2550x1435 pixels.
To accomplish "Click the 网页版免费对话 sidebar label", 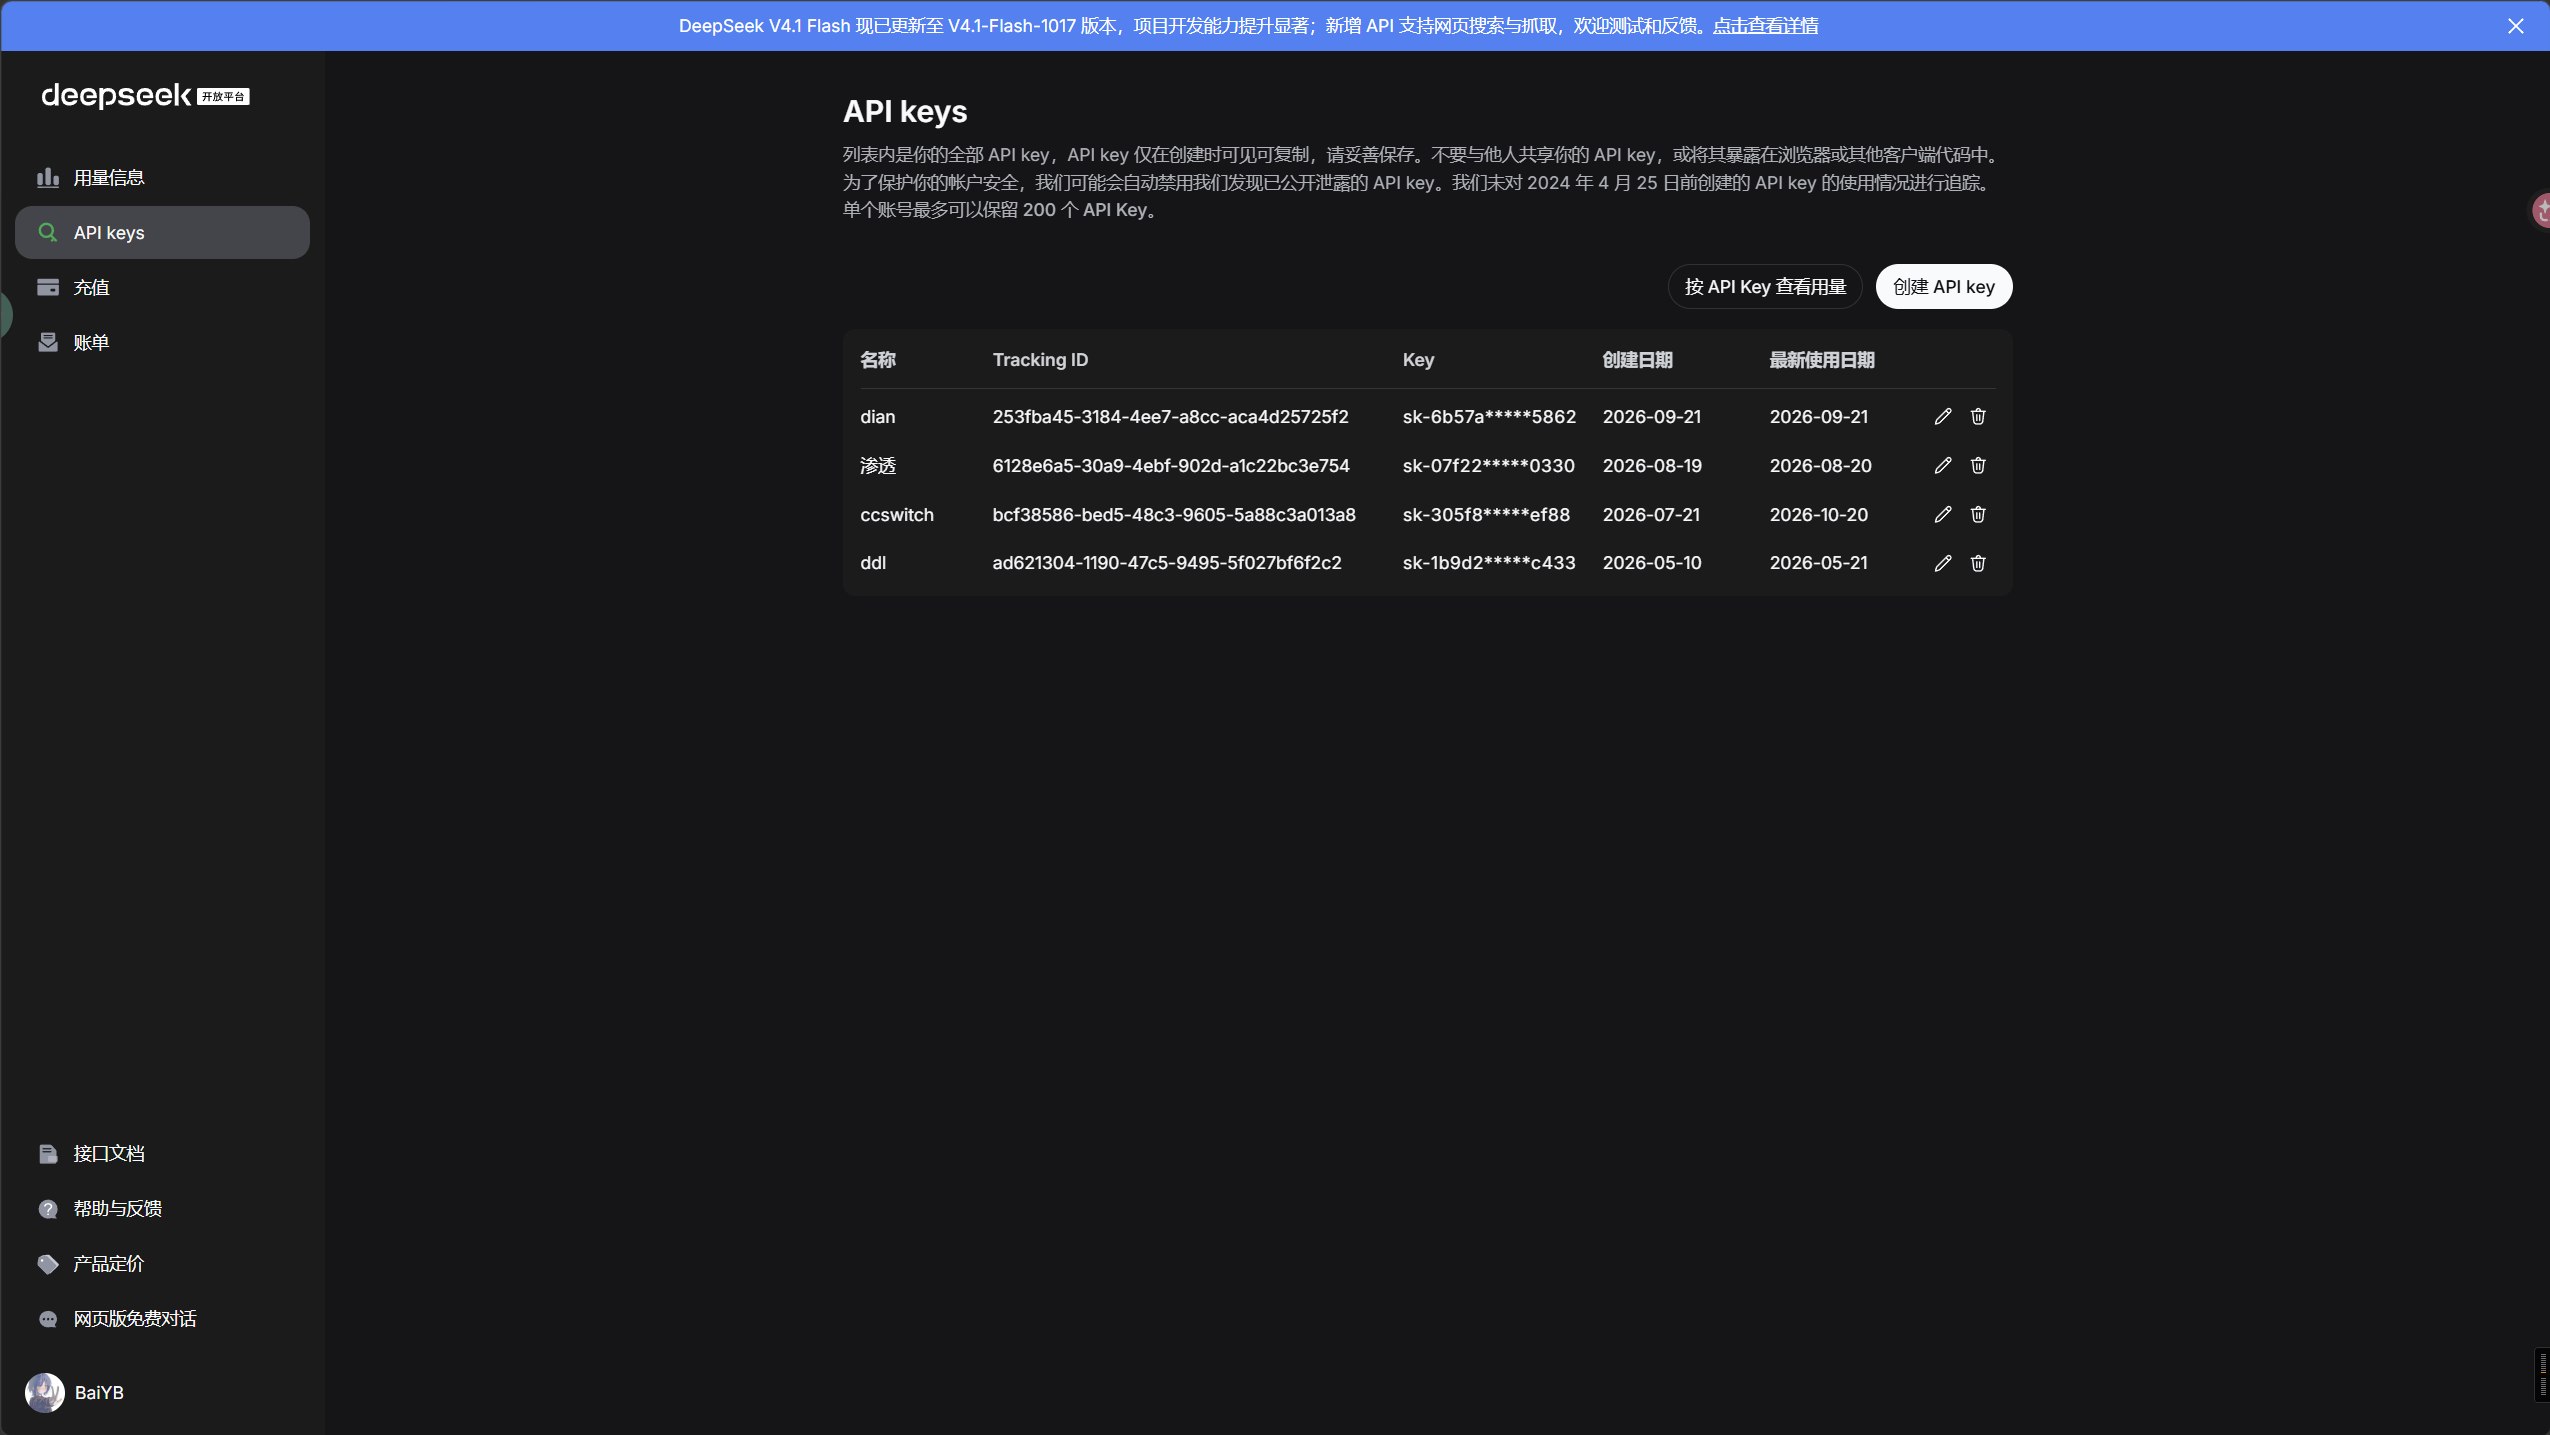I will click(x=135, y=1319).
